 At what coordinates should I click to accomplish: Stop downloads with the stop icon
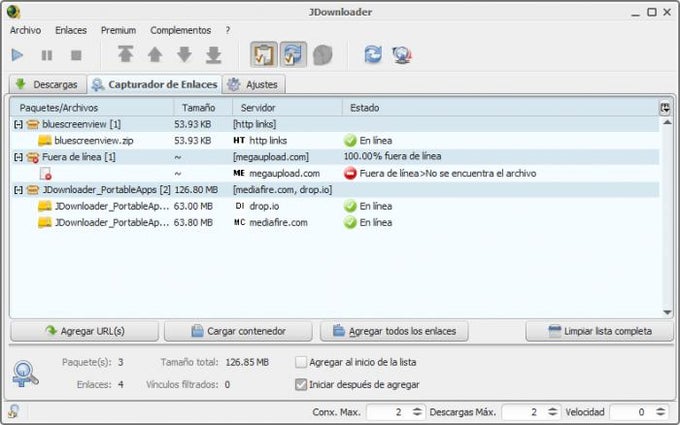click(x=76, y=55)
